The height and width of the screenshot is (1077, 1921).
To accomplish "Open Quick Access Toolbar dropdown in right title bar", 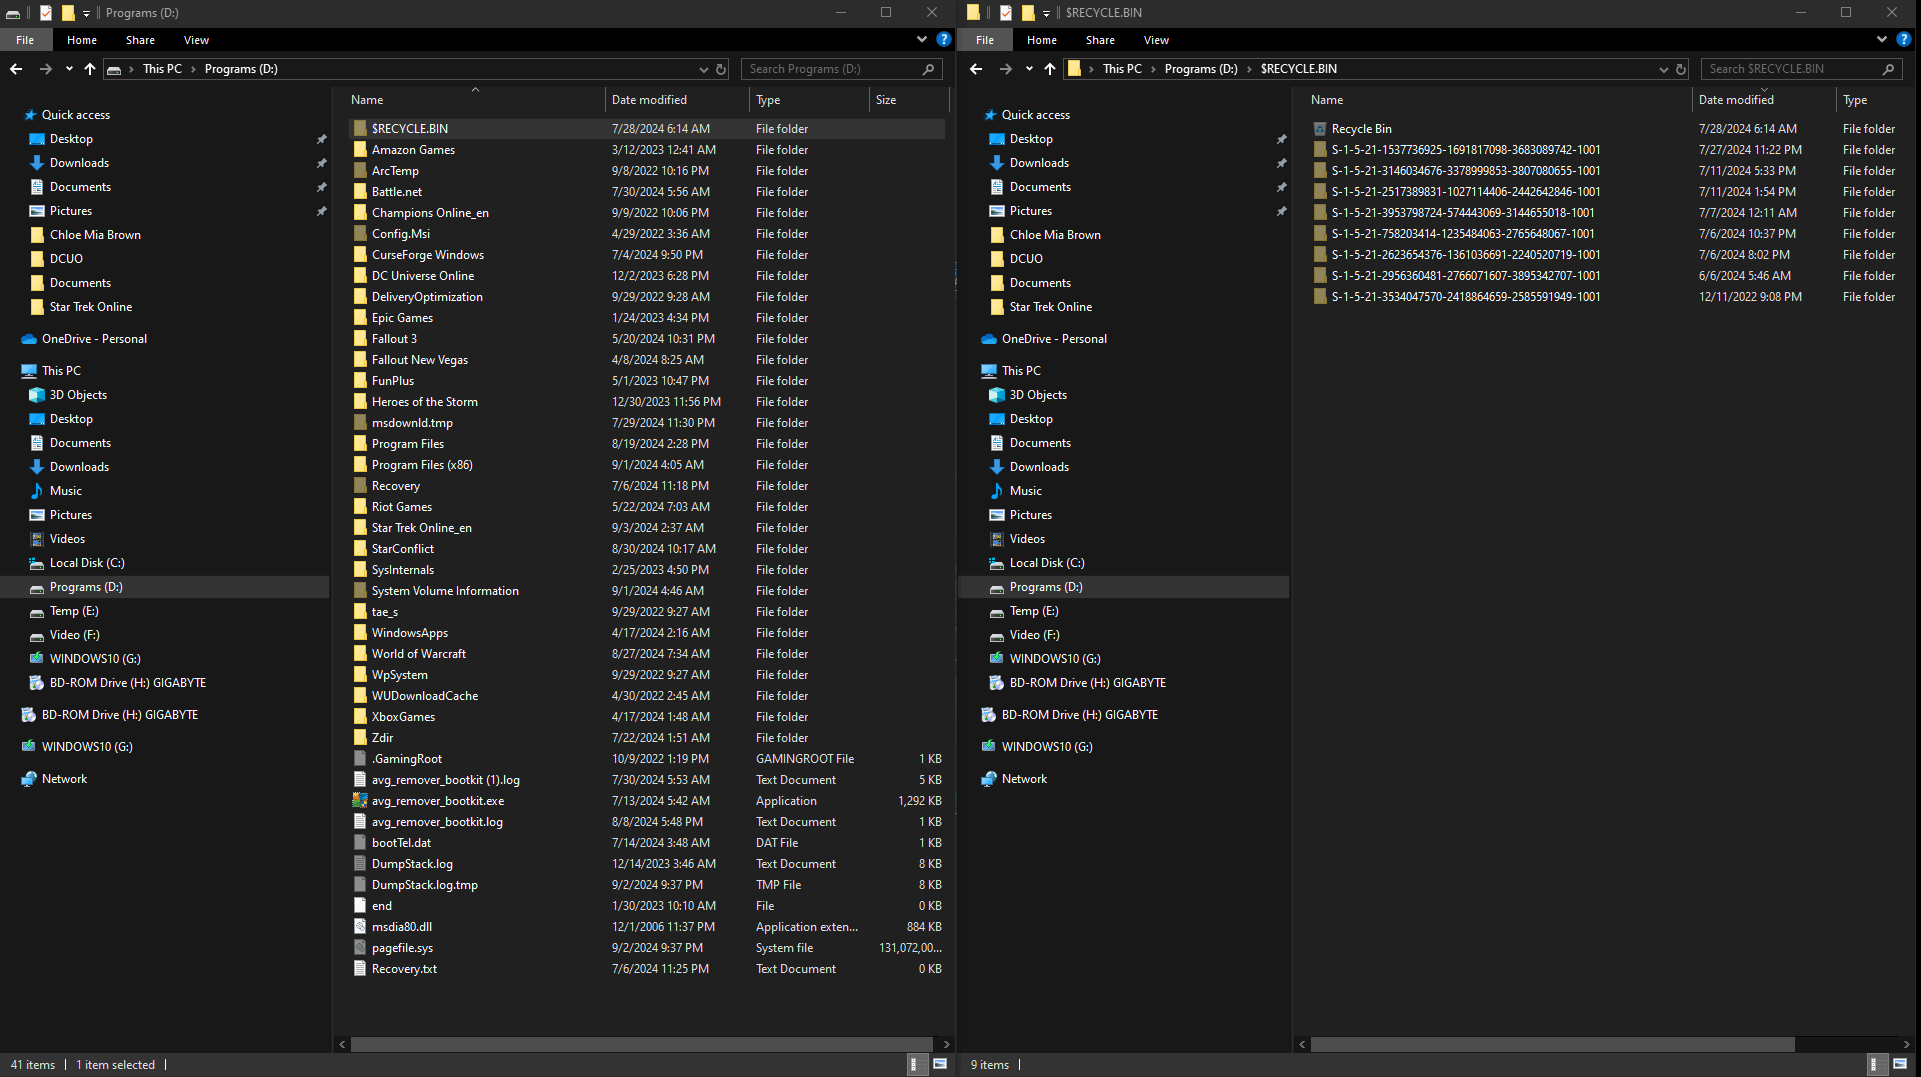I will (x=1046, y=13).
